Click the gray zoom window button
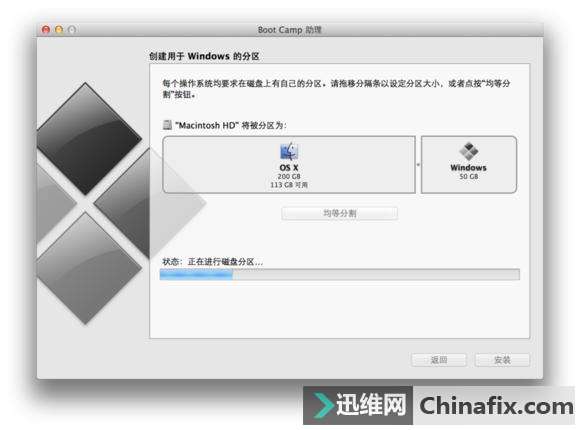580x430 pixels. point(72,30)
